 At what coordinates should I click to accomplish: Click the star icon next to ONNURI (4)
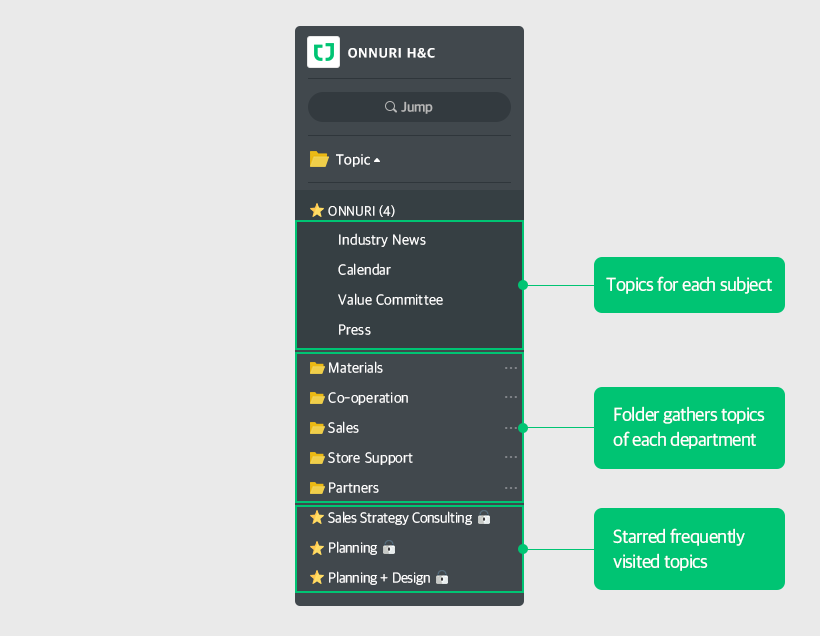317,211
